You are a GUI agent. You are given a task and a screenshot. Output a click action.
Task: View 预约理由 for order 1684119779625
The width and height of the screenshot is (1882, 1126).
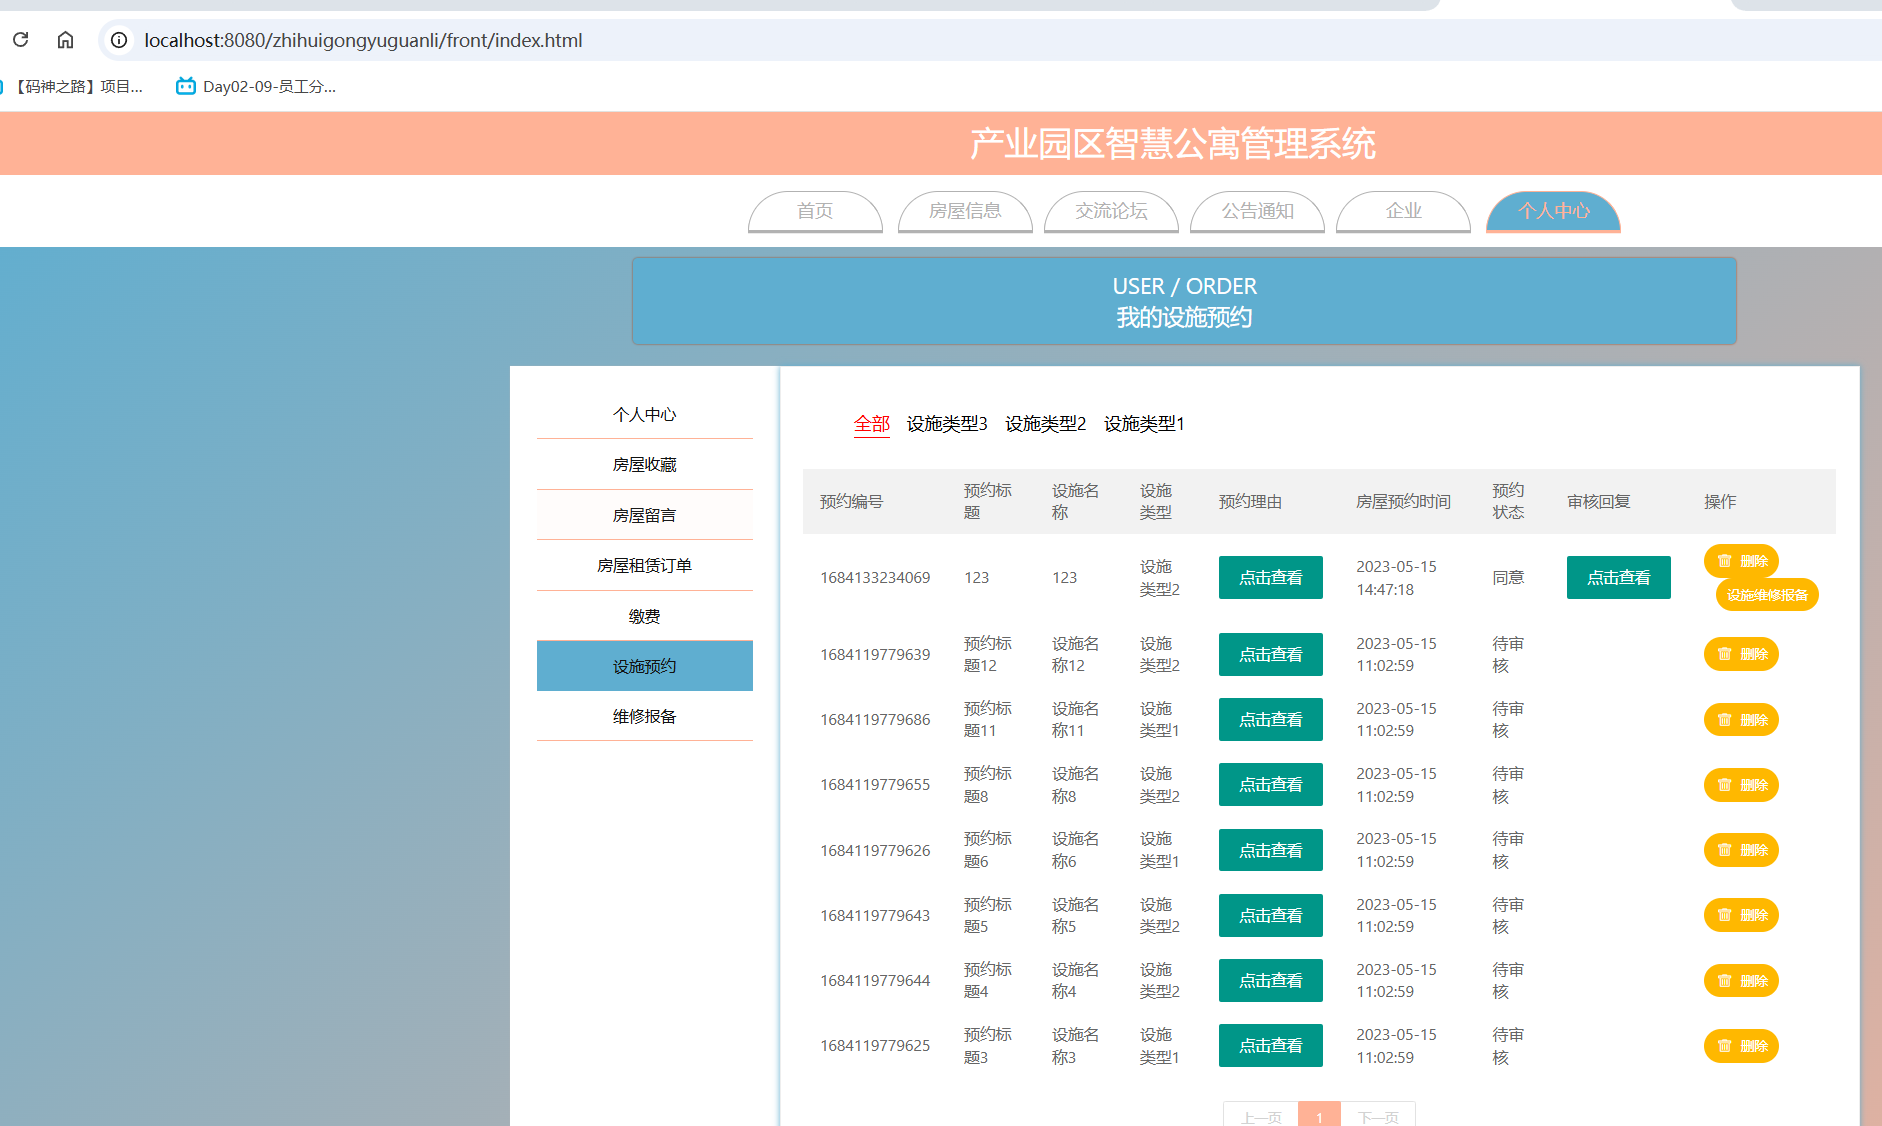(x=1271, y=1046)
